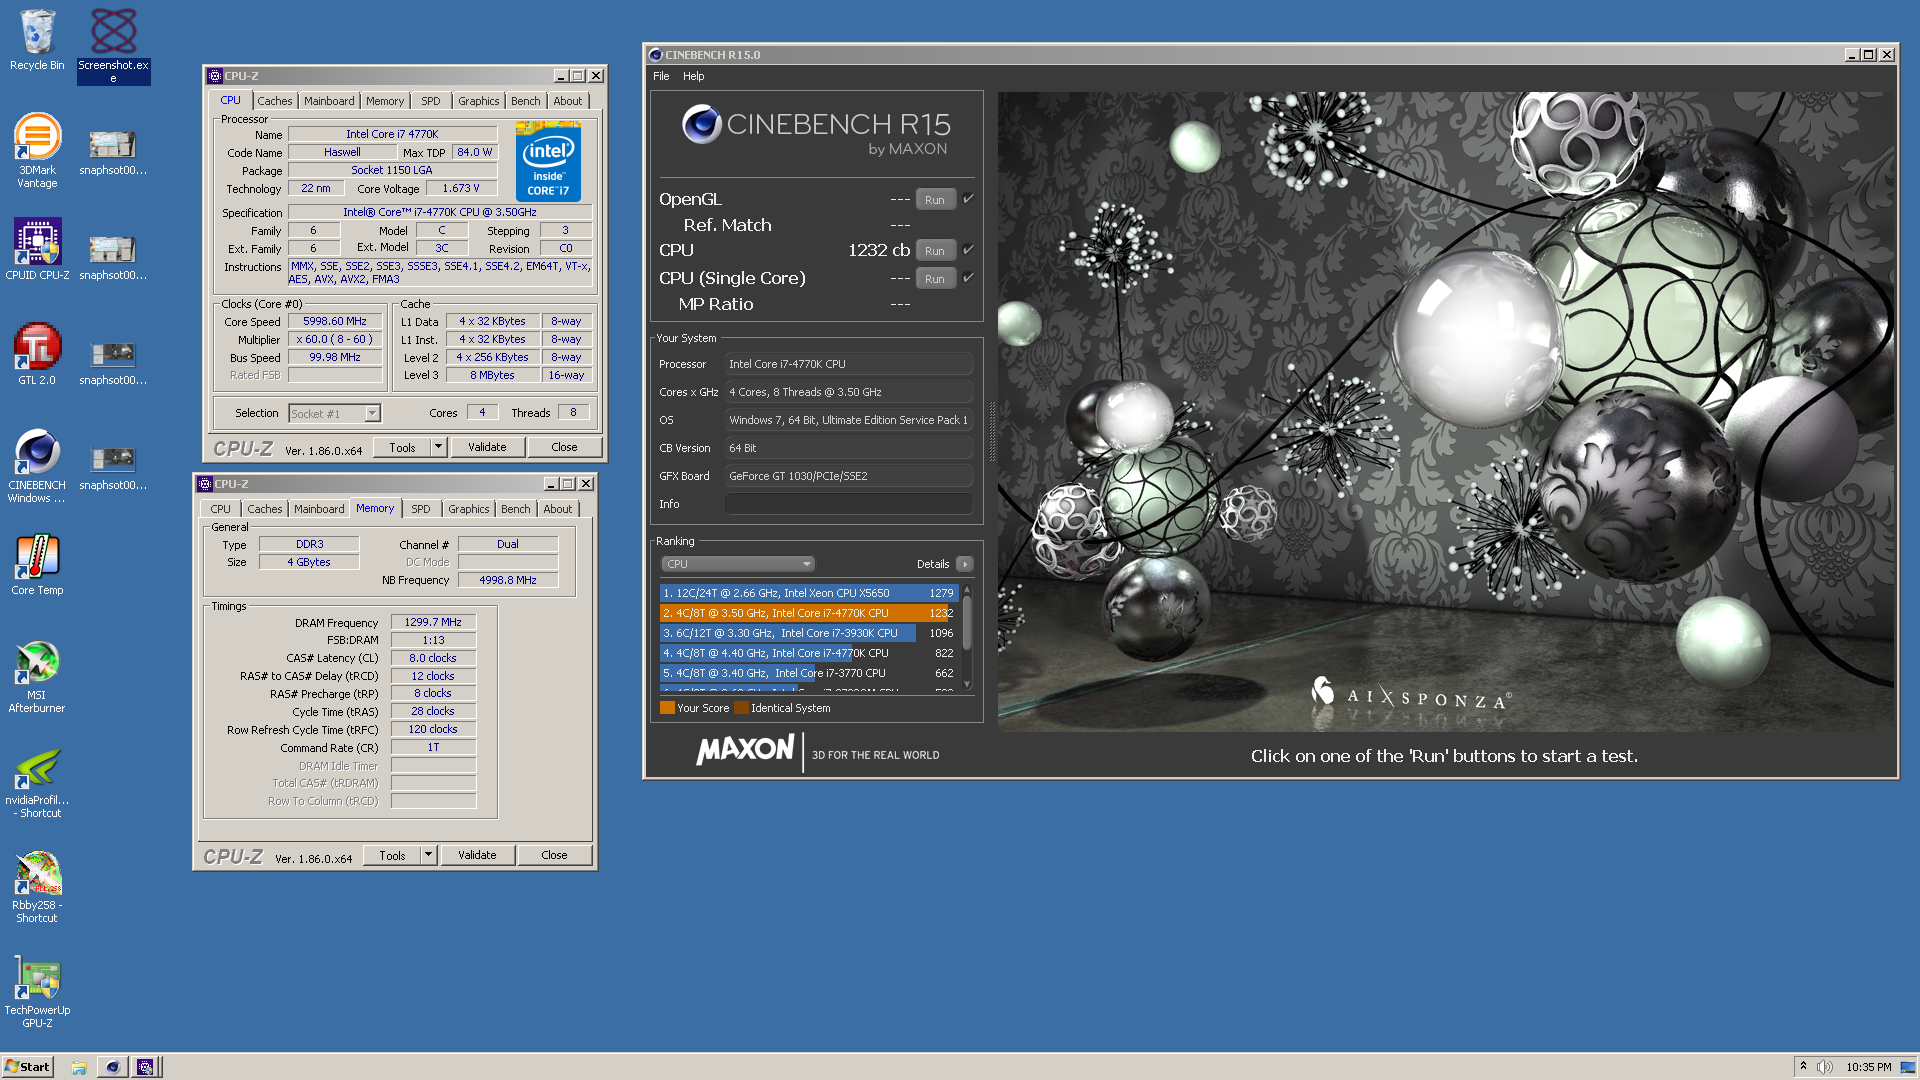Switch to Mainboard tab in upper CPU-Z
This screenshot has width=1920, height=1080.
[329, 101]
